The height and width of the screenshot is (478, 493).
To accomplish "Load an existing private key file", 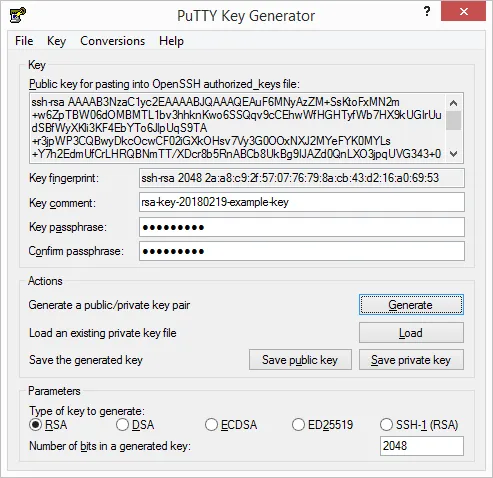I will coord(411,333).
